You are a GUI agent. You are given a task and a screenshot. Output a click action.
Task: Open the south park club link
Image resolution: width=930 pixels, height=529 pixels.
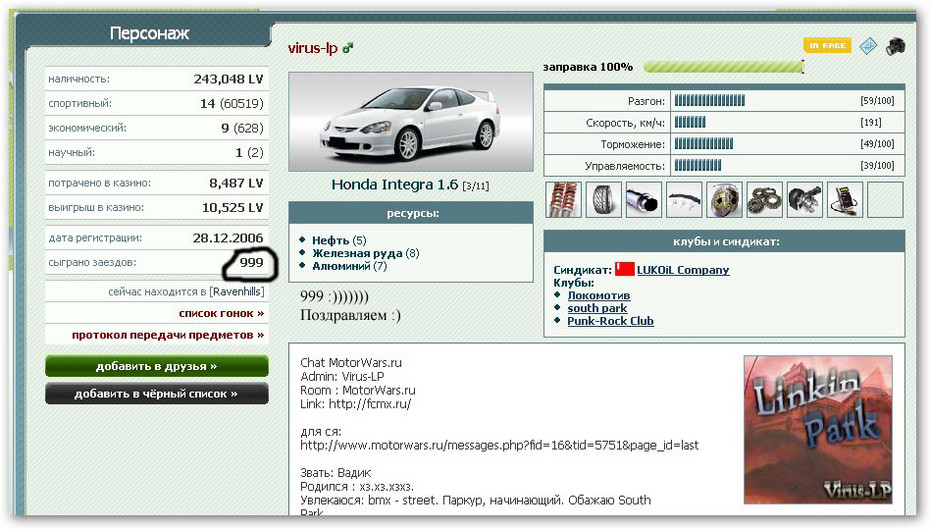coord(597,308)
